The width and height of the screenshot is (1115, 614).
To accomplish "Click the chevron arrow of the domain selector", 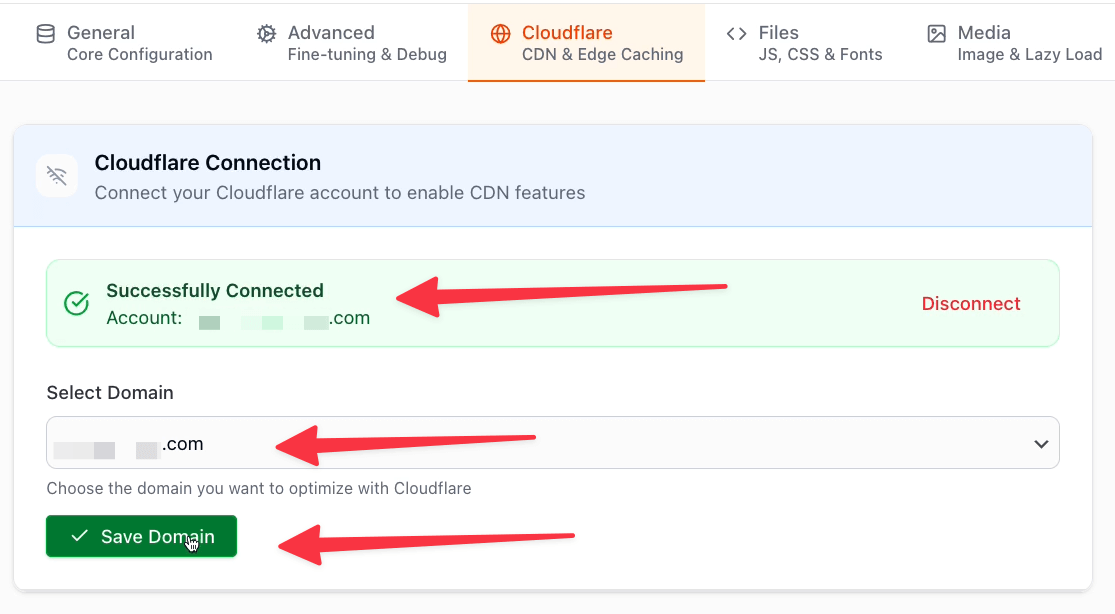I will 1041,444.
